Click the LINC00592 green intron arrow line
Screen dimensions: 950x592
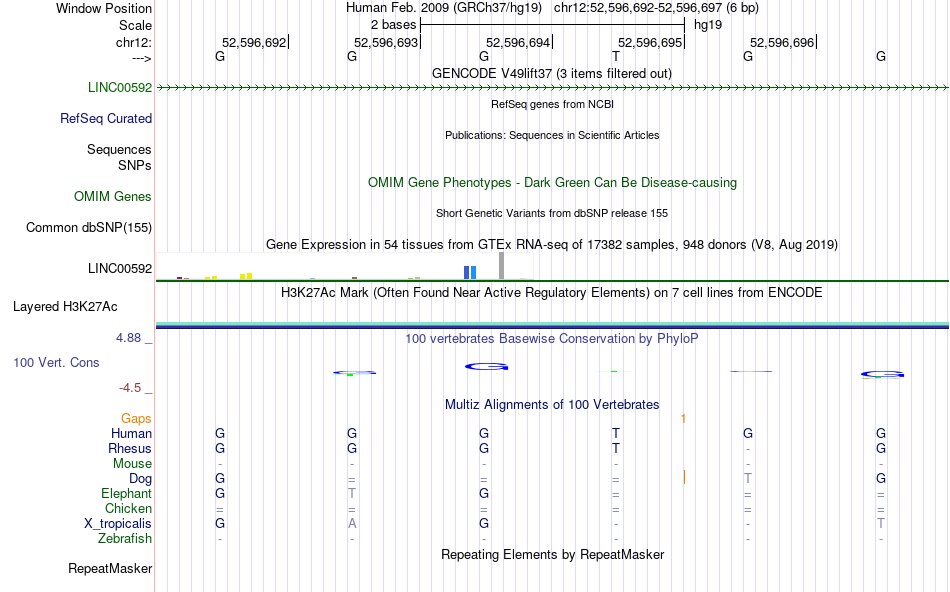tap(552, 88)
